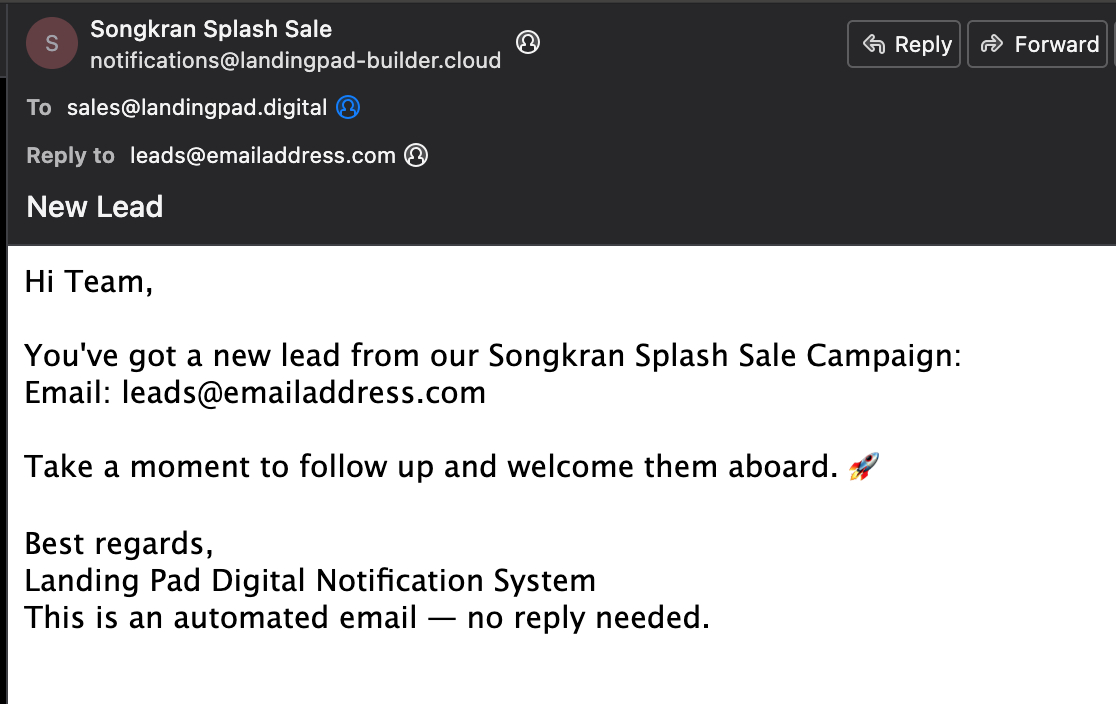Click the sales@landingpad.digital recipient address

[197, 107]
